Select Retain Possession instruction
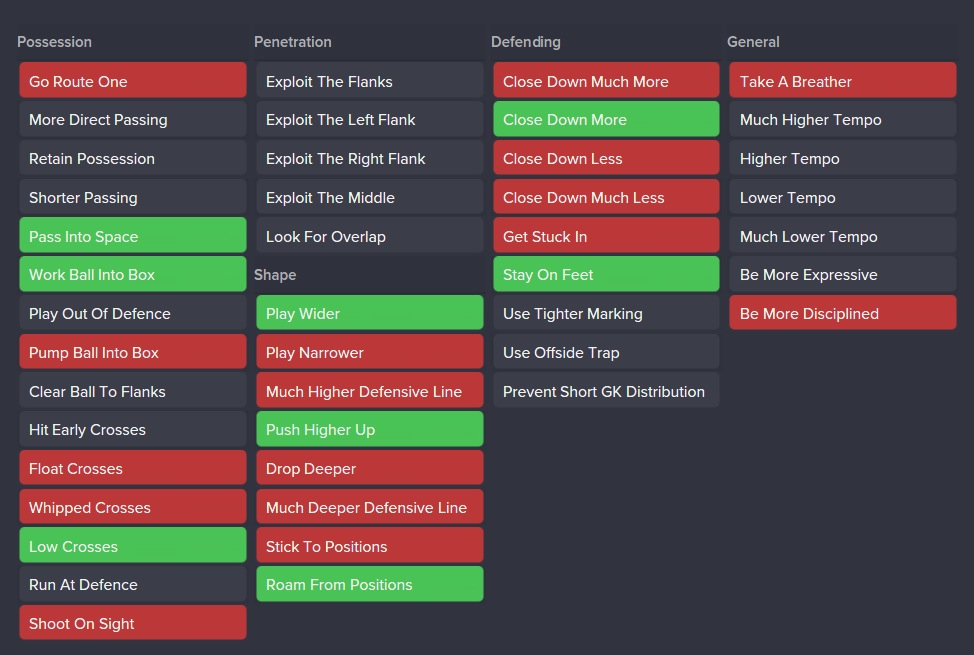This screenshot has height=655, width=974. [x=132, y=159]
